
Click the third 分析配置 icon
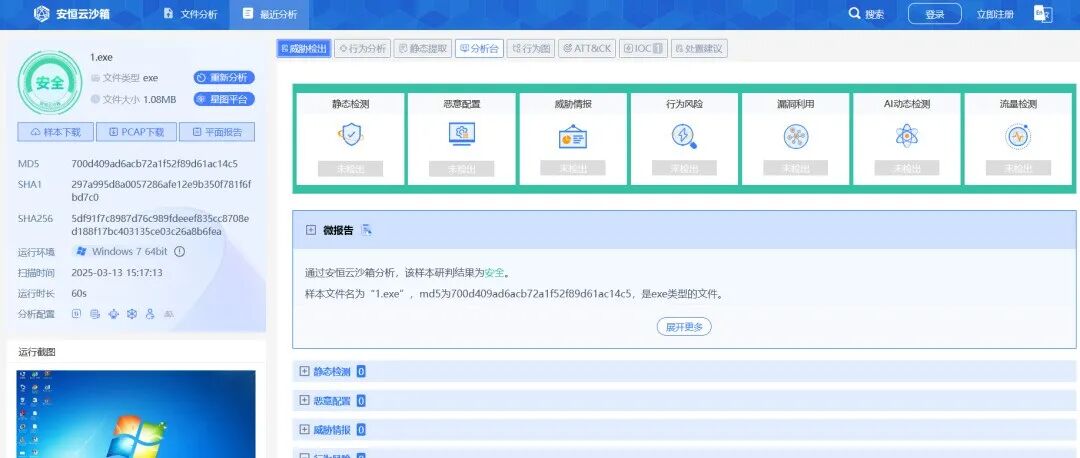pyautogui.click(x=114, y=314)
